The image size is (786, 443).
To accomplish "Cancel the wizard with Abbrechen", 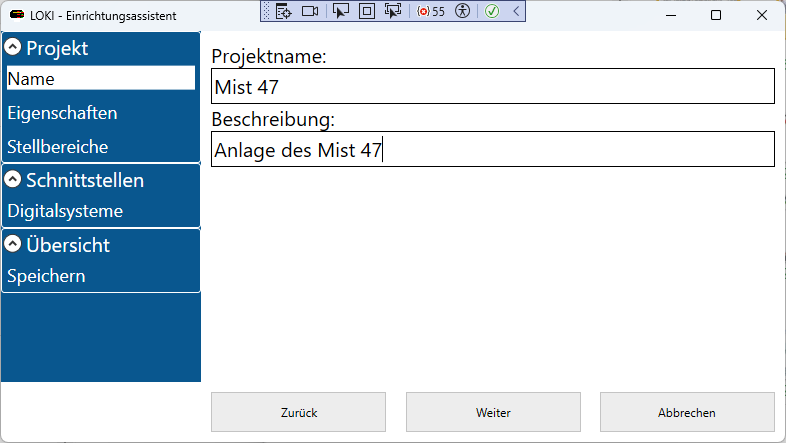I will pos(687,412).
